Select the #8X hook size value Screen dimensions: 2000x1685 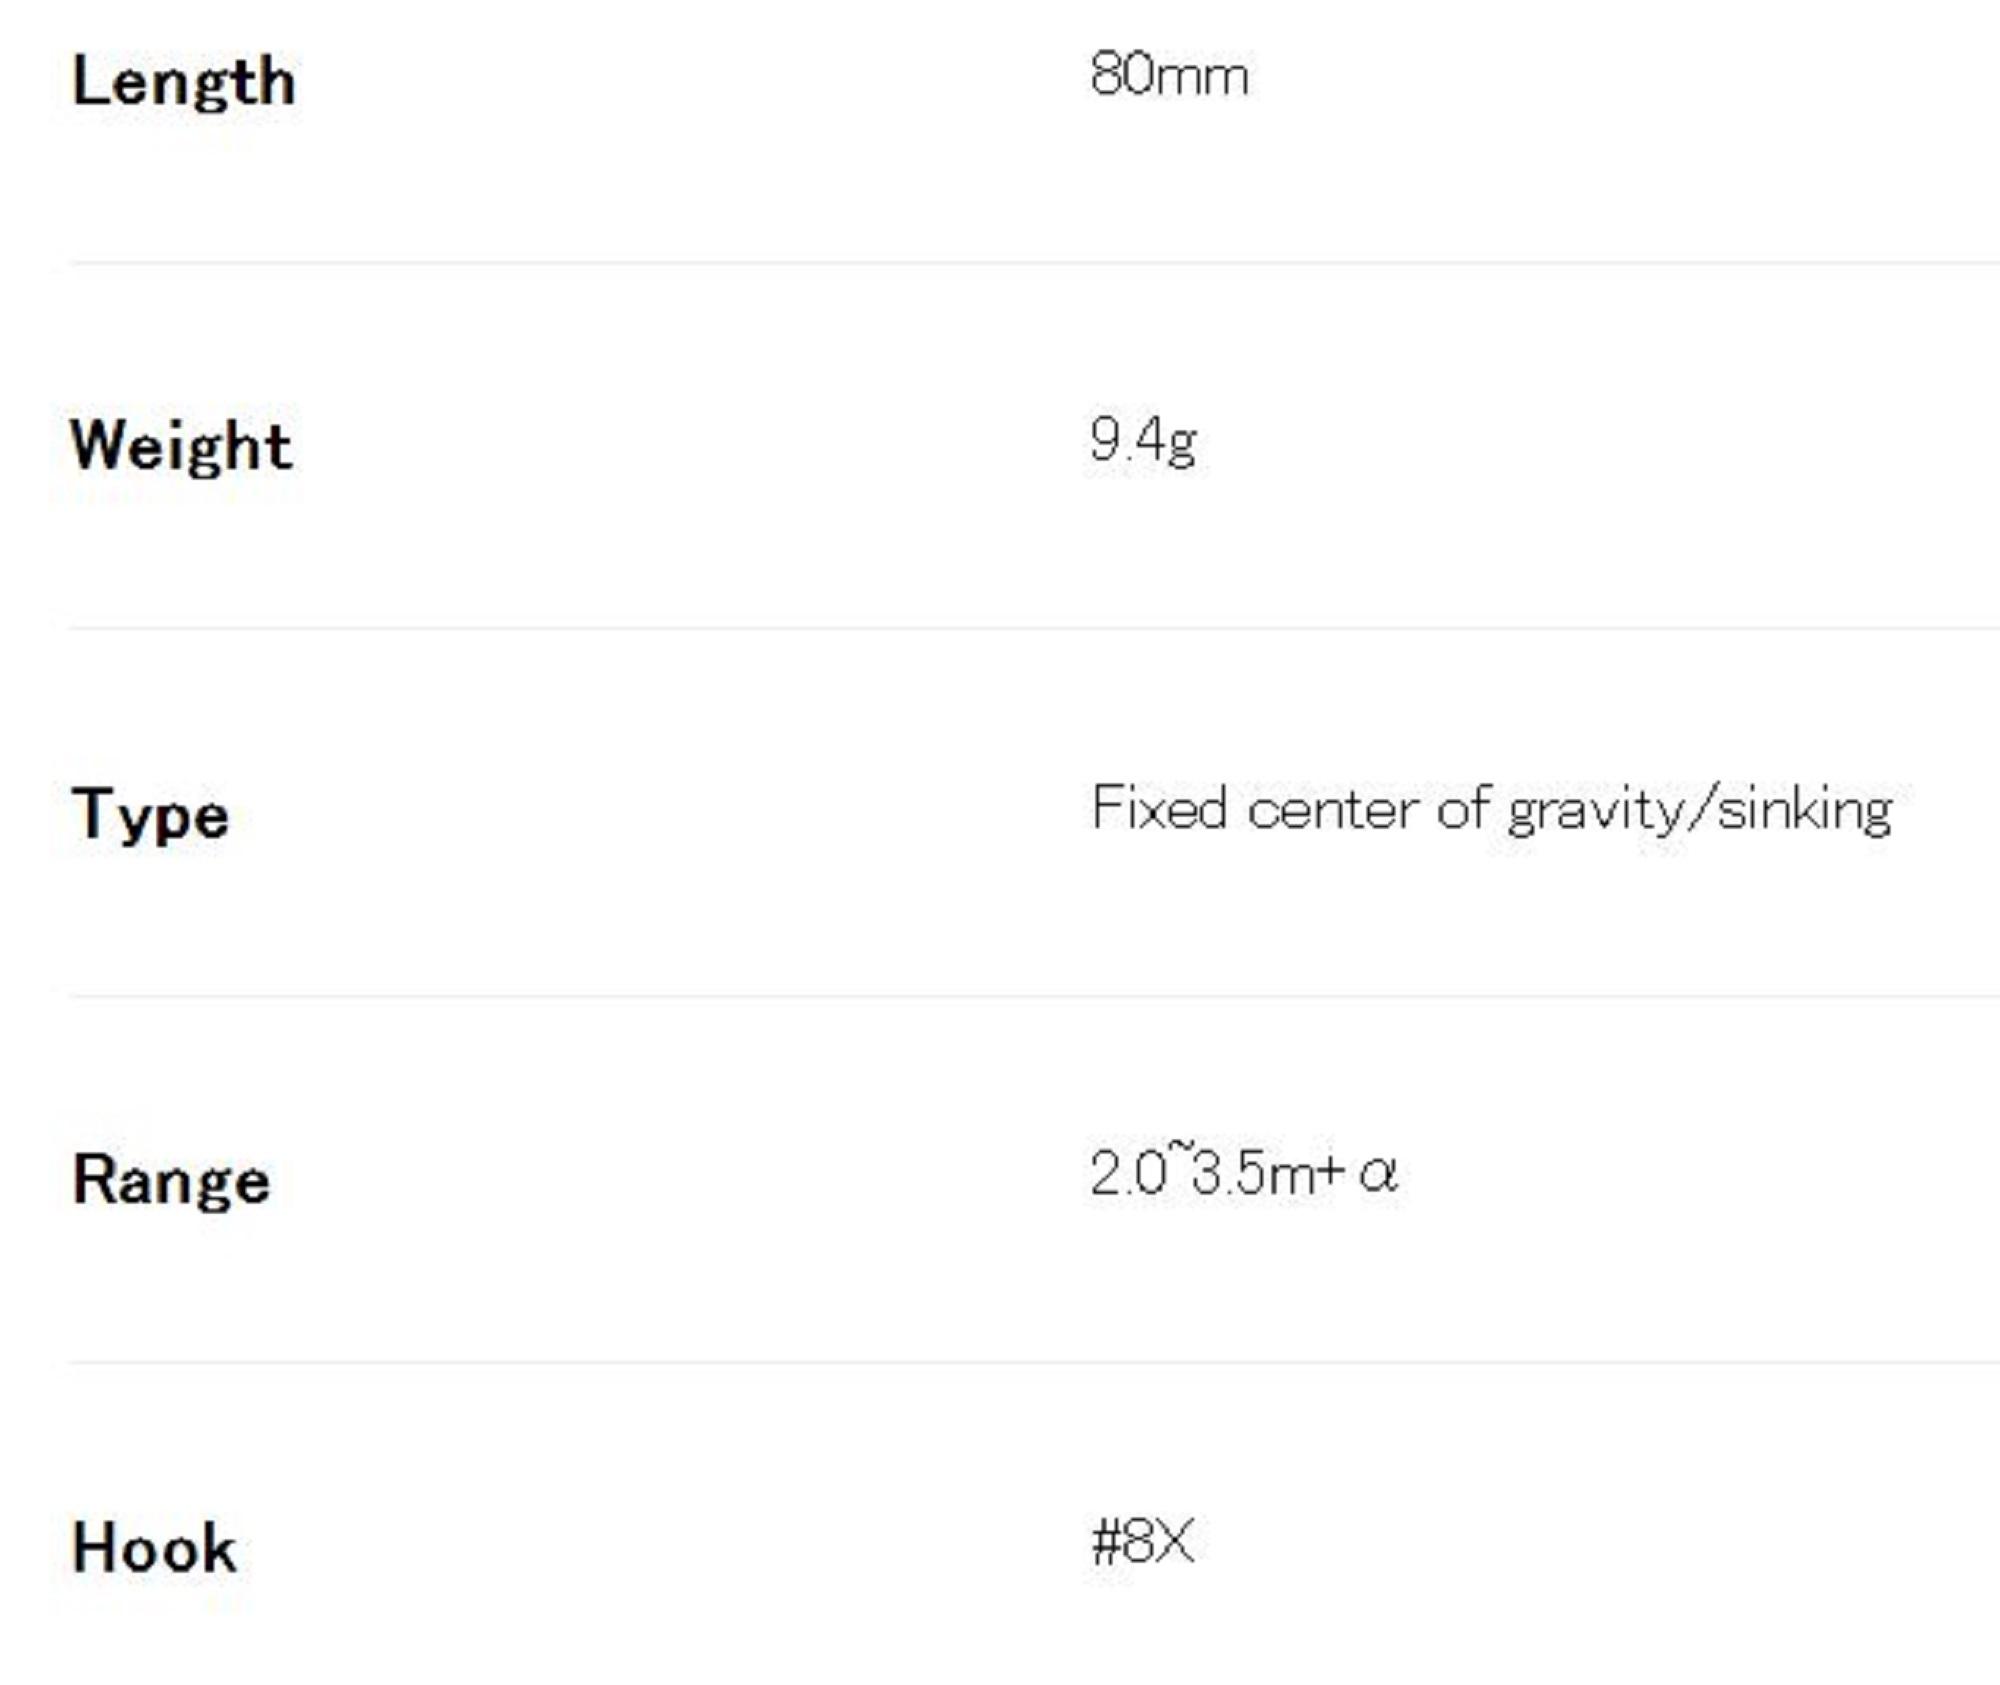[x=1142, y=1541]
